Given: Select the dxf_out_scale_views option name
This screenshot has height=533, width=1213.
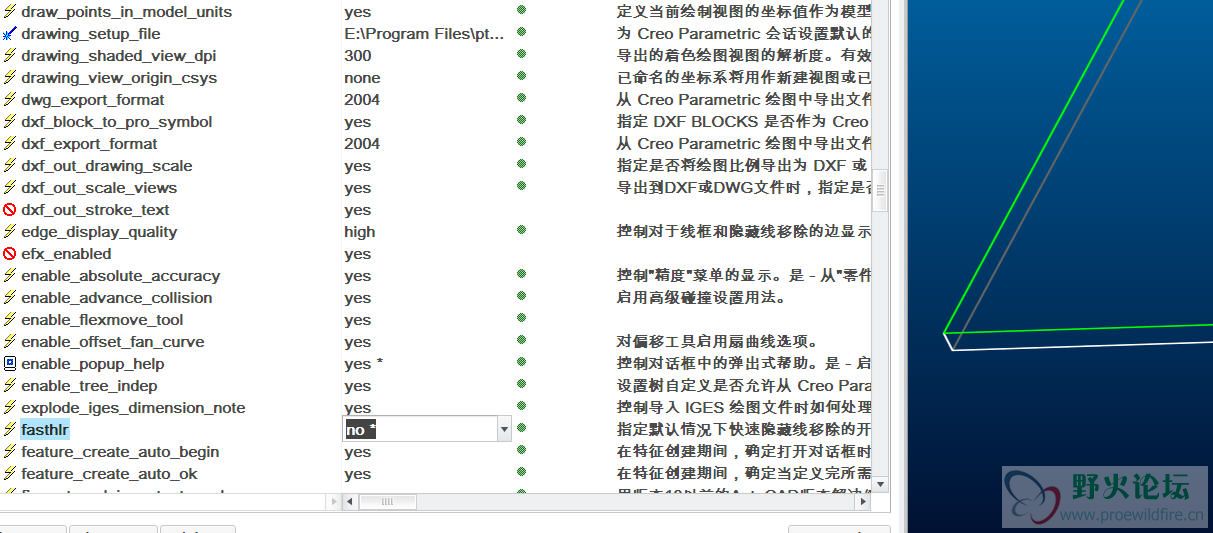Looking at the screenshot, I should click(99, 188).
